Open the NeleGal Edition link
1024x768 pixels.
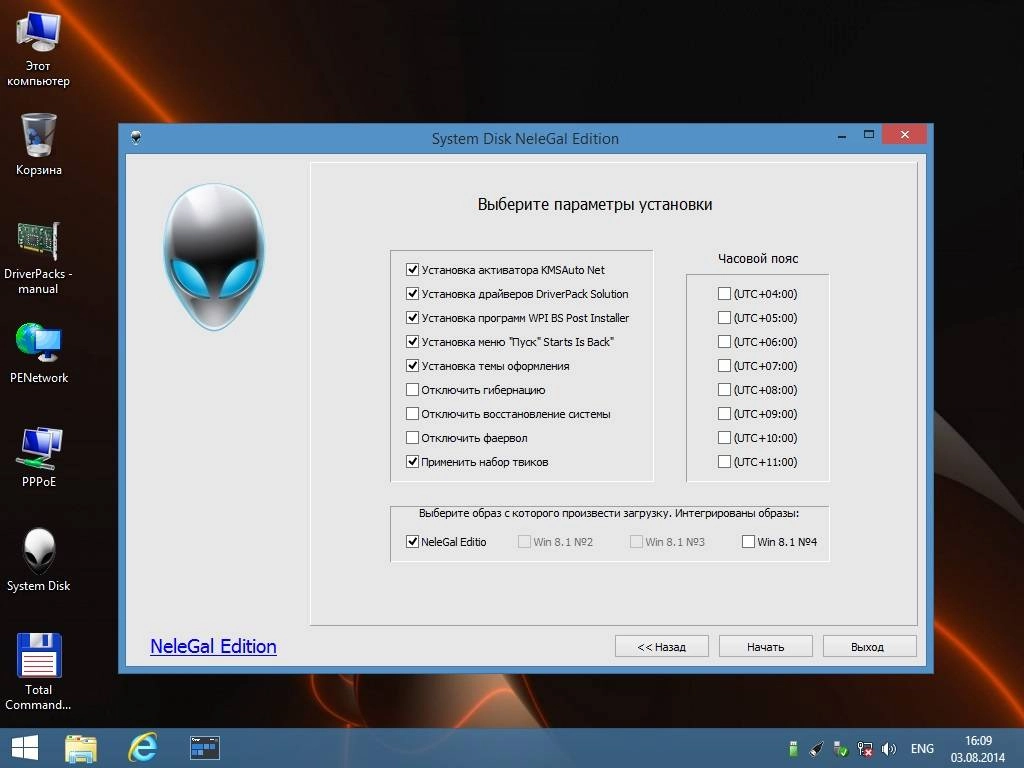[214, 646]
